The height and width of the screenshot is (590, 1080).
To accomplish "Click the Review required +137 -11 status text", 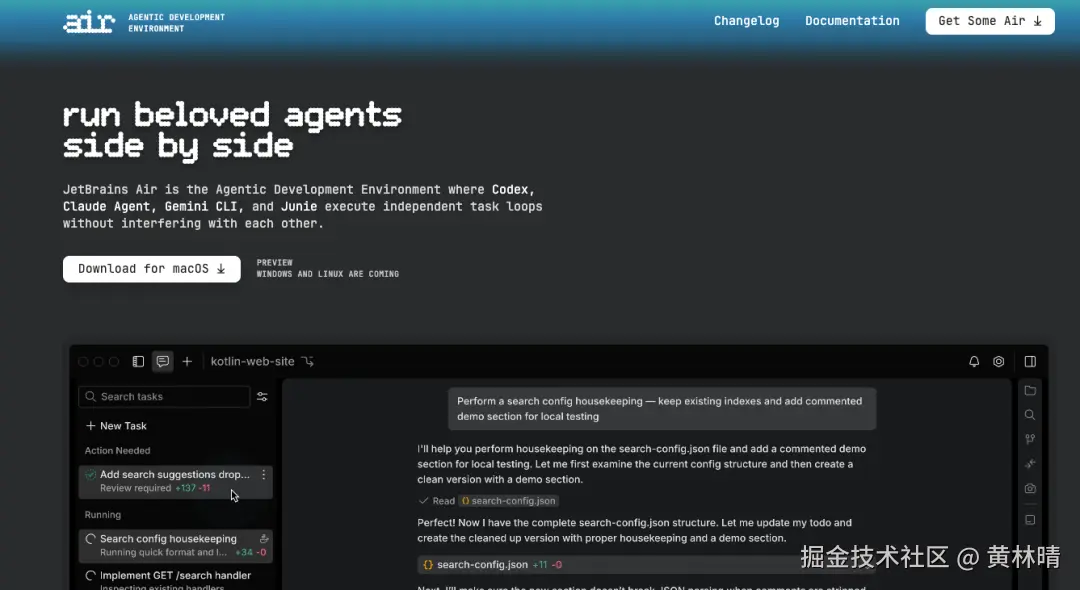I will click(155, 488).
